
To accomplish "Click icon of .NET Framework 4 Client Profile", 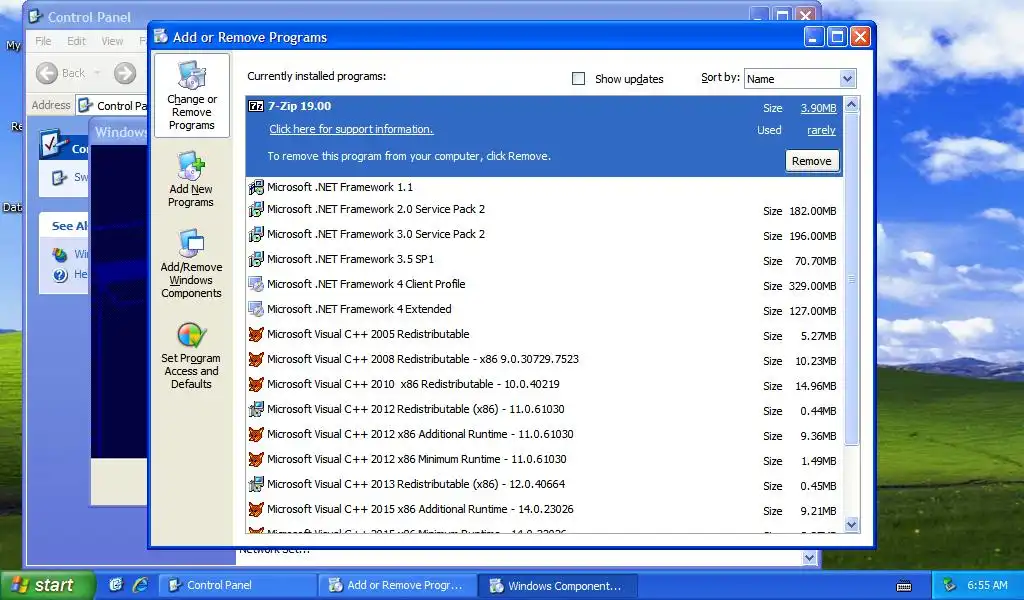I will (256, 285).
